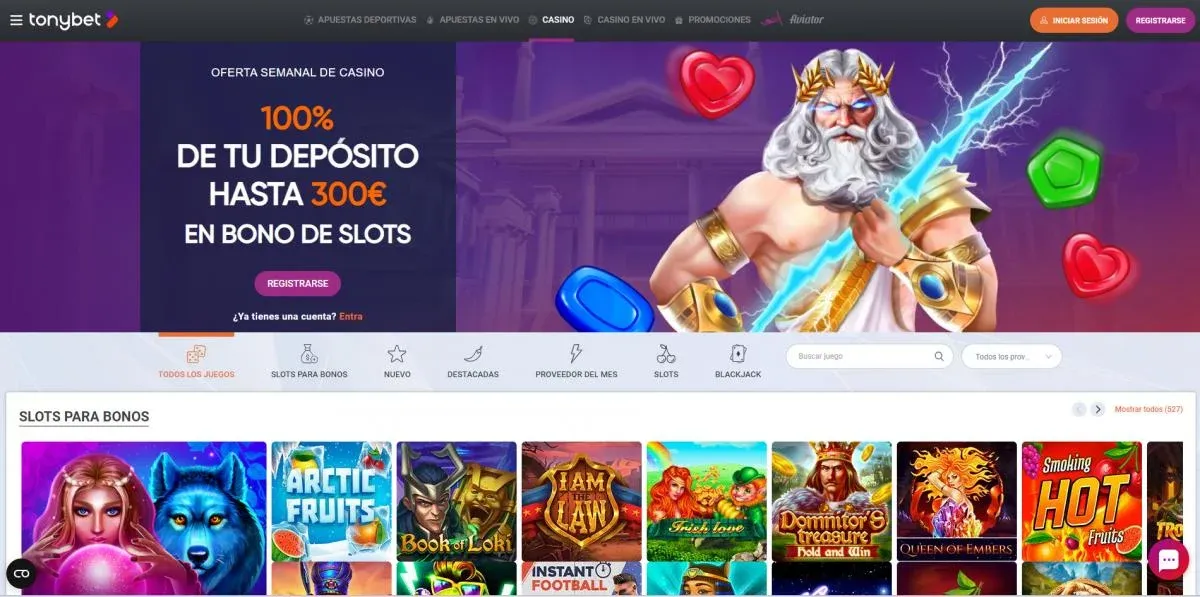Viewport: 1200px width, 597px height.
Task: Select the Todos los Juegos dice icon
Action: [196, 354]
